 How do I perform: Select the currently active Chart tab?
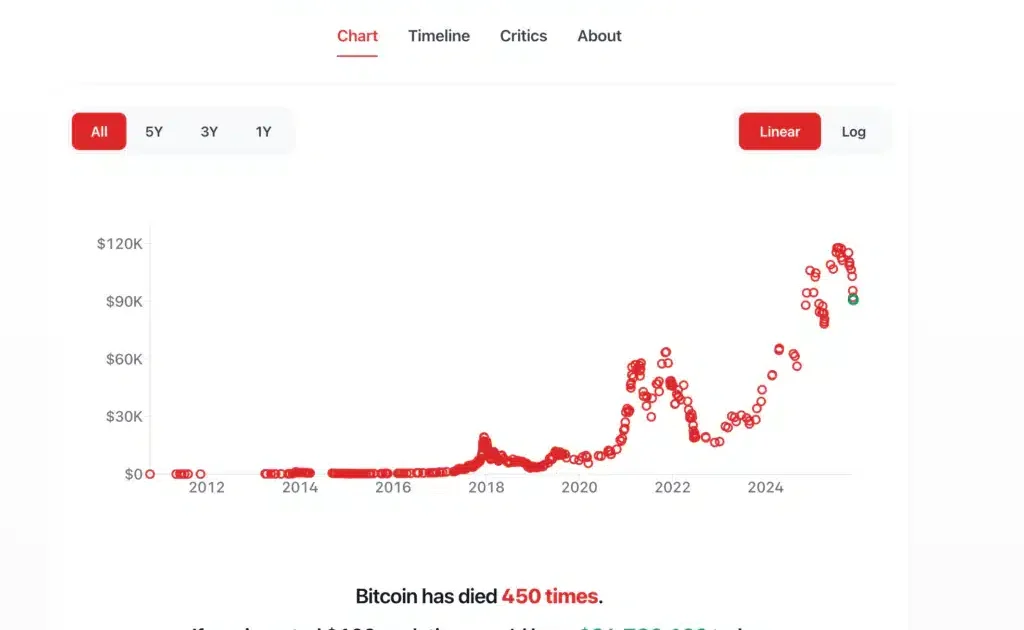(357, 36)
